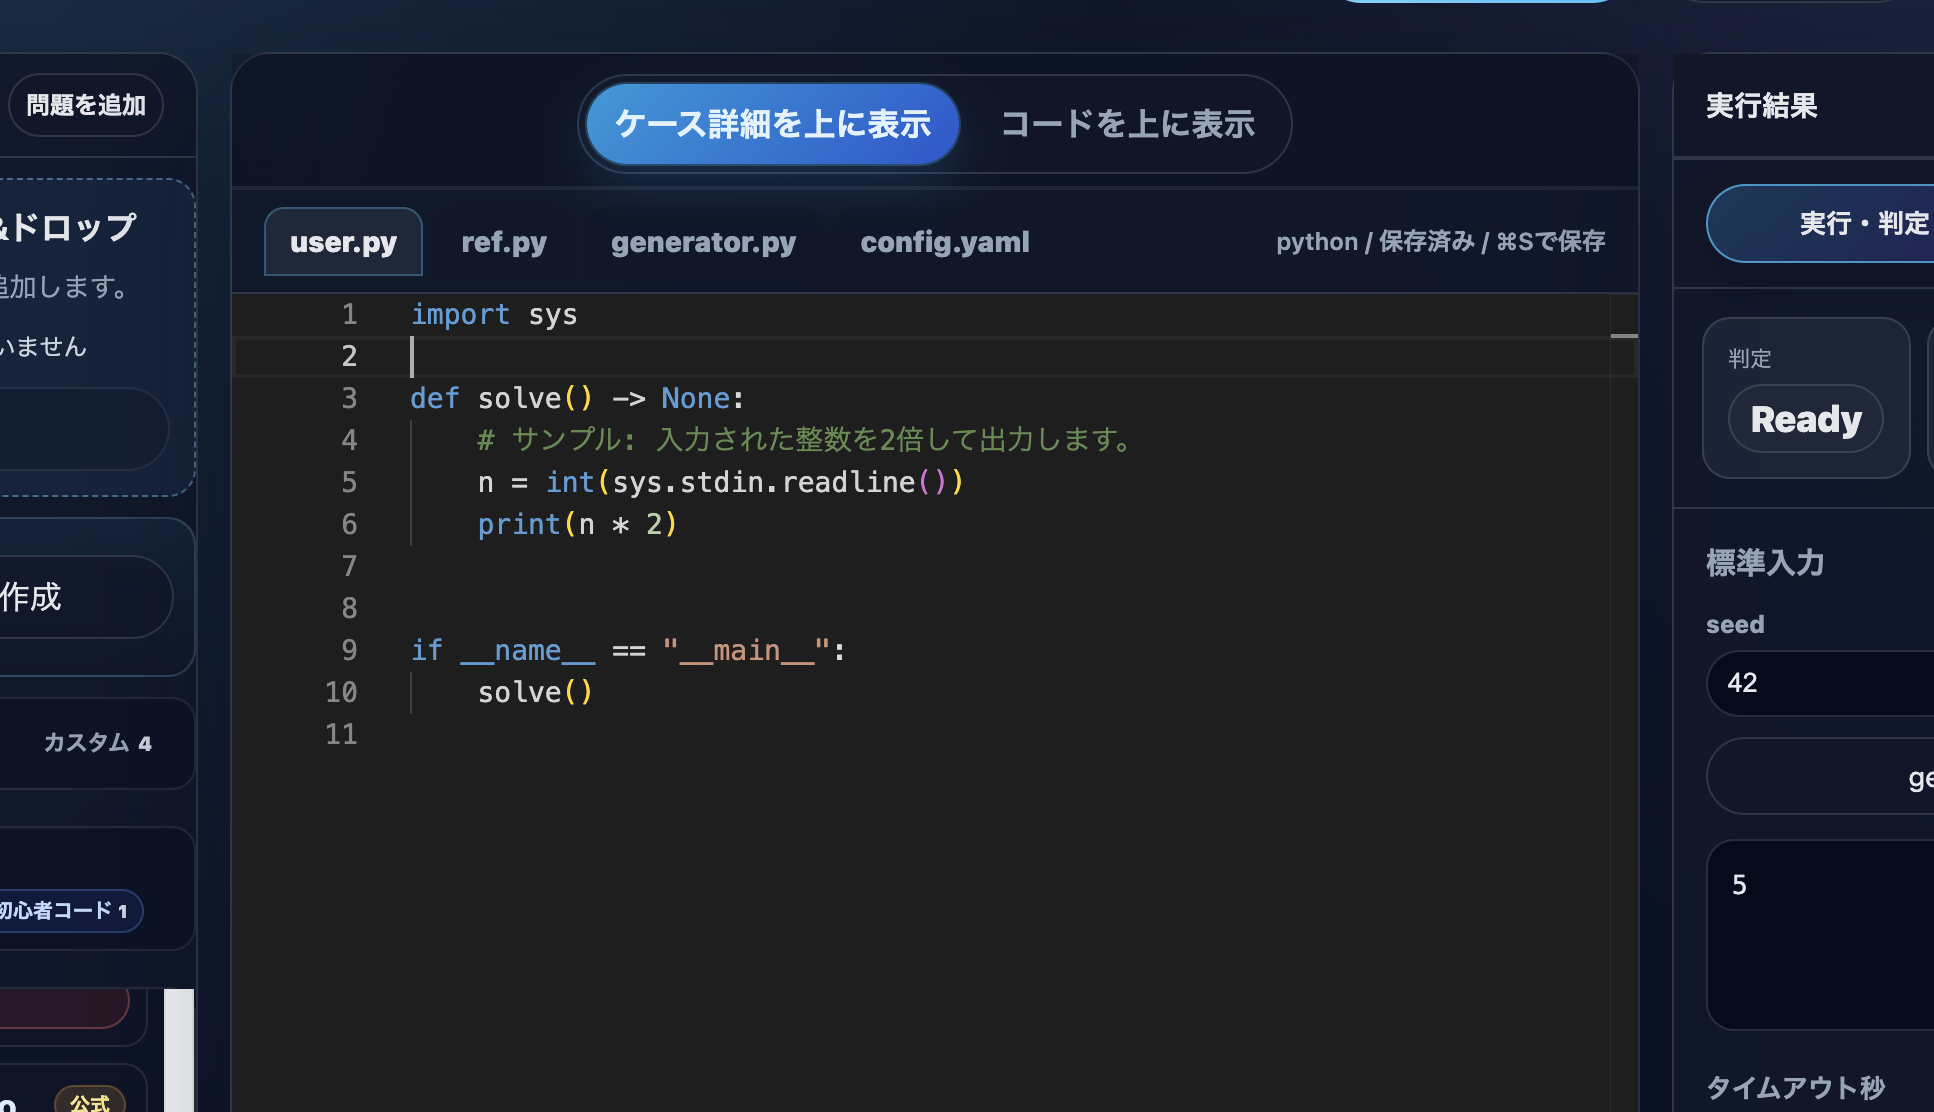Click the ドロップ drop zone heading

pos(68,227)
